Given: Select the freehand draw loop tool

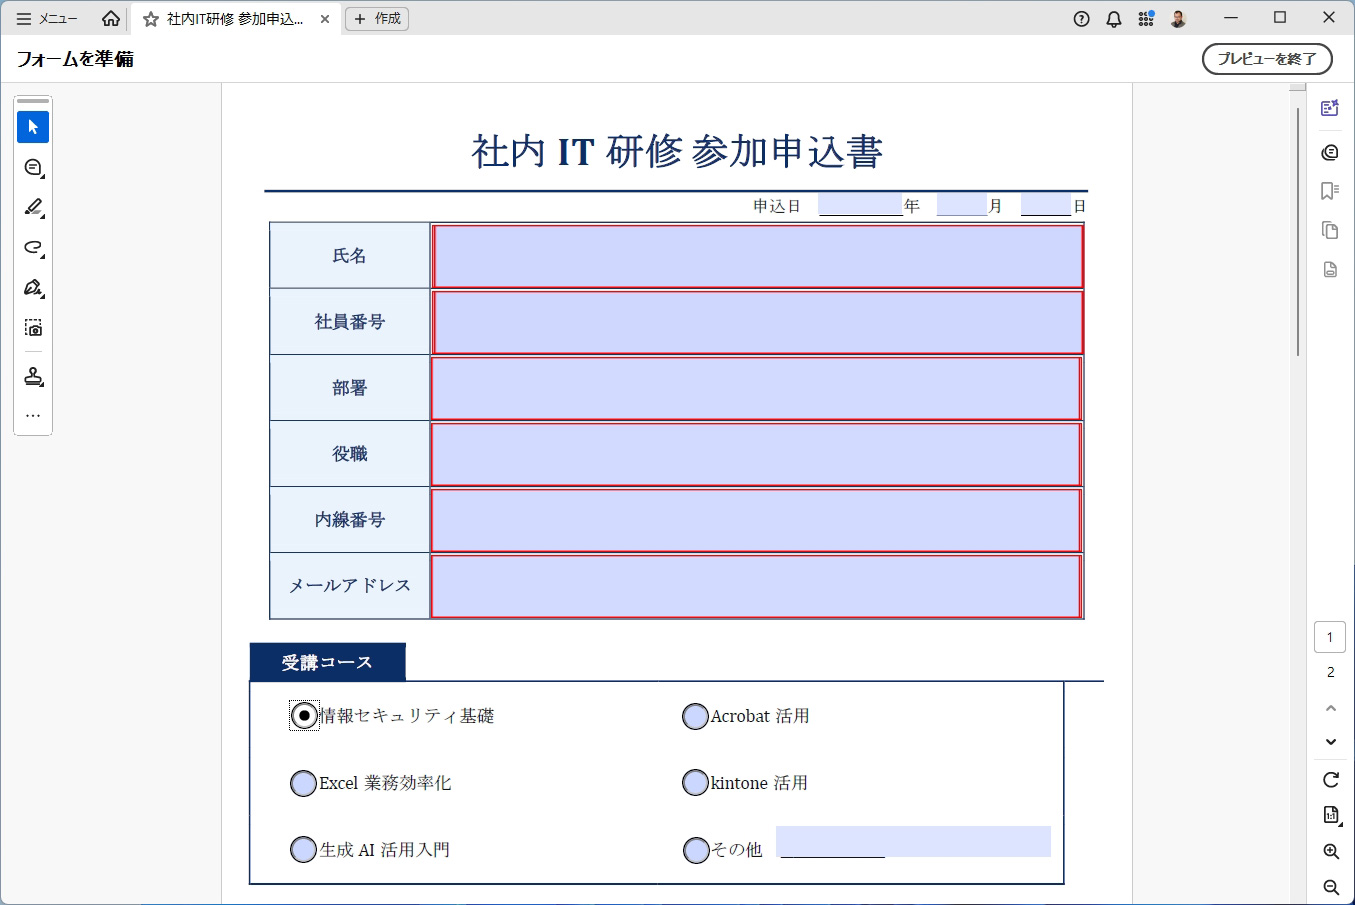Looking at the screenshot, I should click(x=33, y=247).
